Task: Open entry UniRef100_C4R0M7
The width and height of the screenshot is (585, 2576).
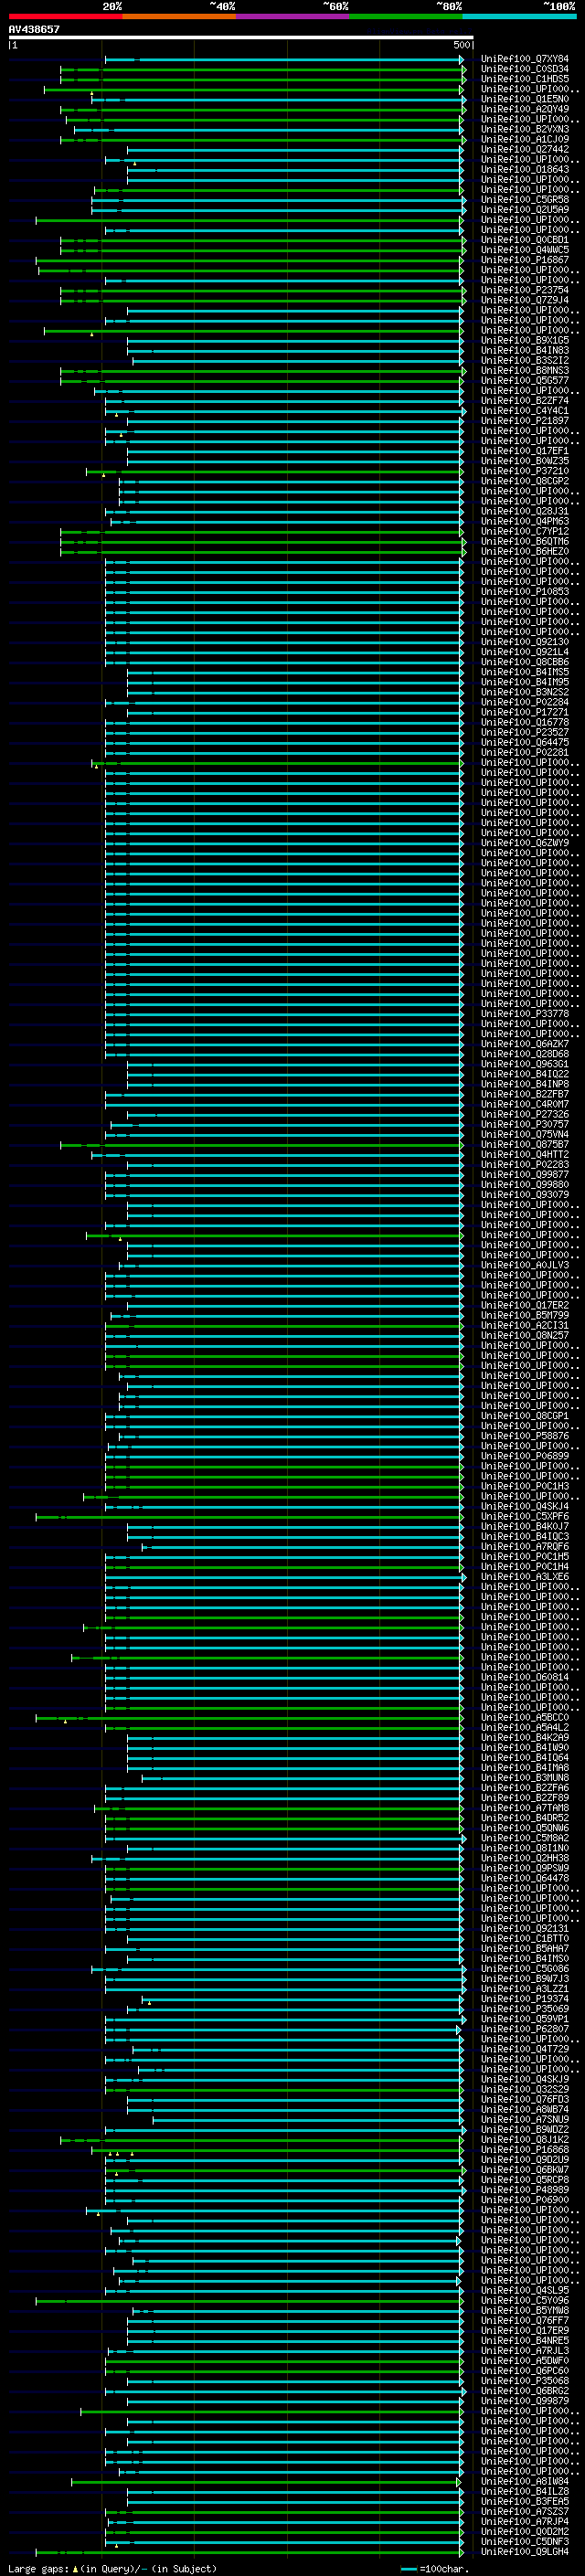Action: coord(525,1104)
